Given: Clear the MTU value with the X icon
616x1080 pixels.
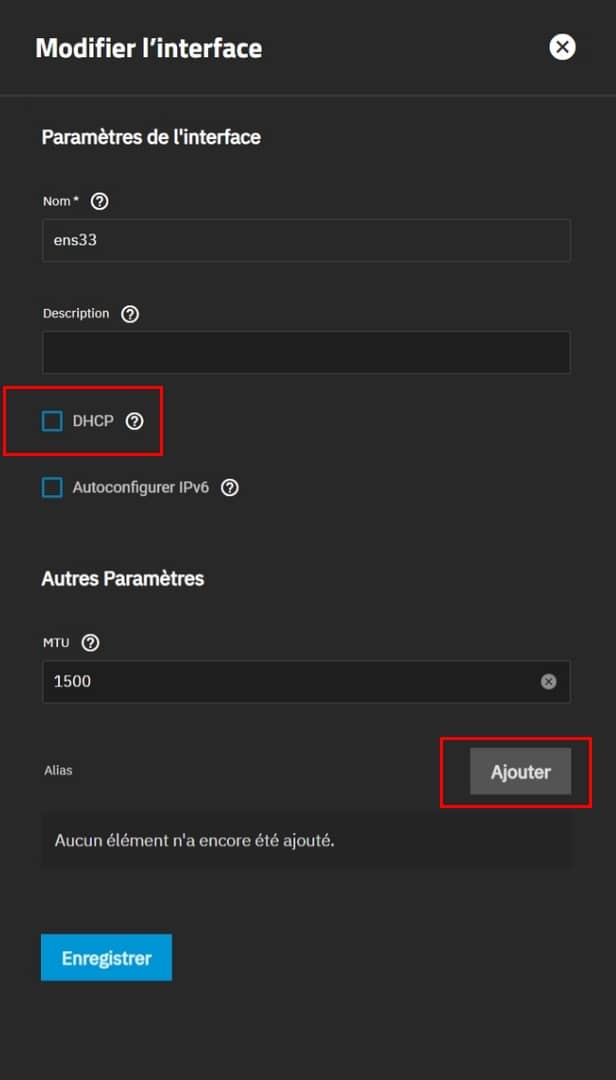Looking at the screenshot, I should coord(548,681).
